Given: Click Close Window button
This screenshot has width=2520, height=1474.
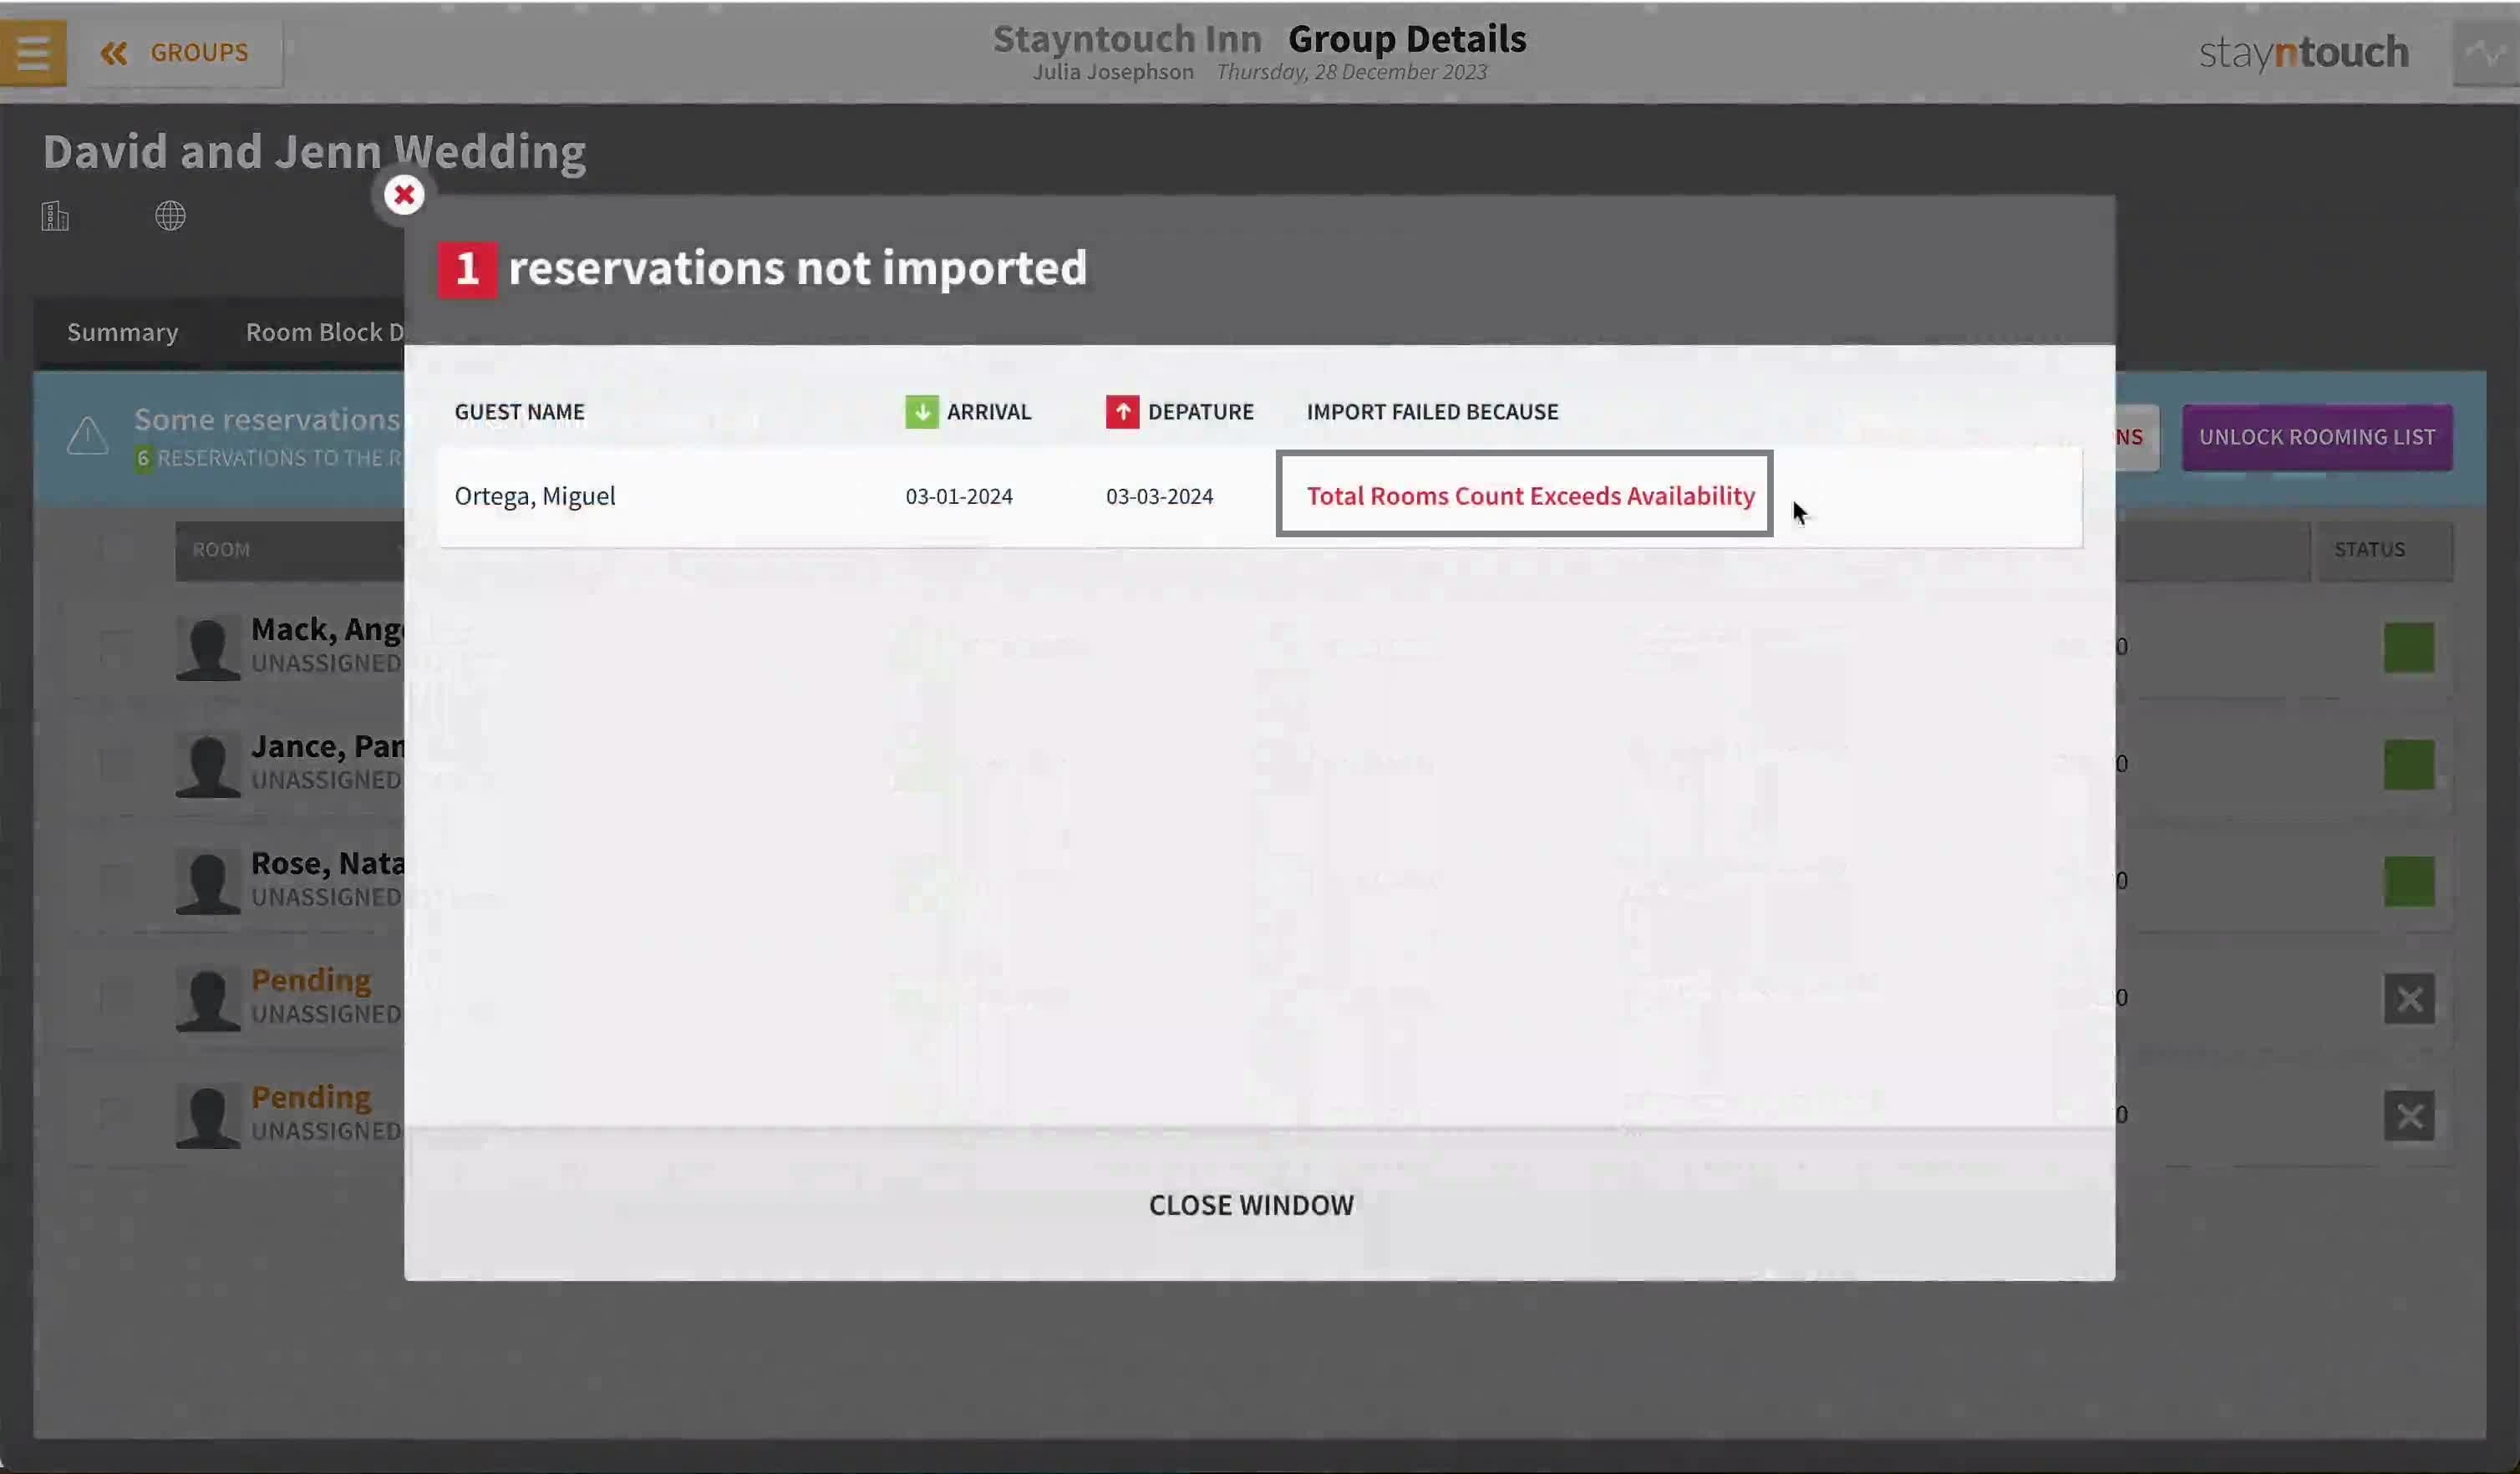Looking at the screenshot, I should (x=1251, y=1205).
